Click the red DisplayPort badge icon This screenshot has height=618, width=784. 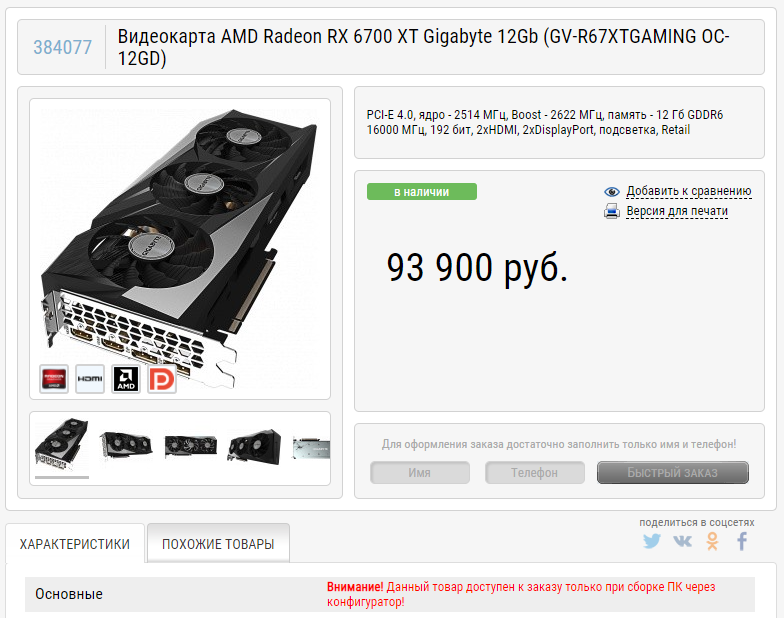[162, 378]
